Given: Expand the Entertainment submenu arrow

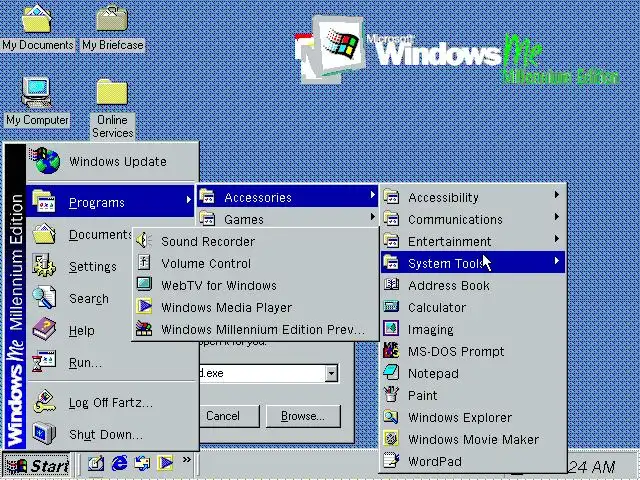Looking at the screenshot, I should [557, 239].
